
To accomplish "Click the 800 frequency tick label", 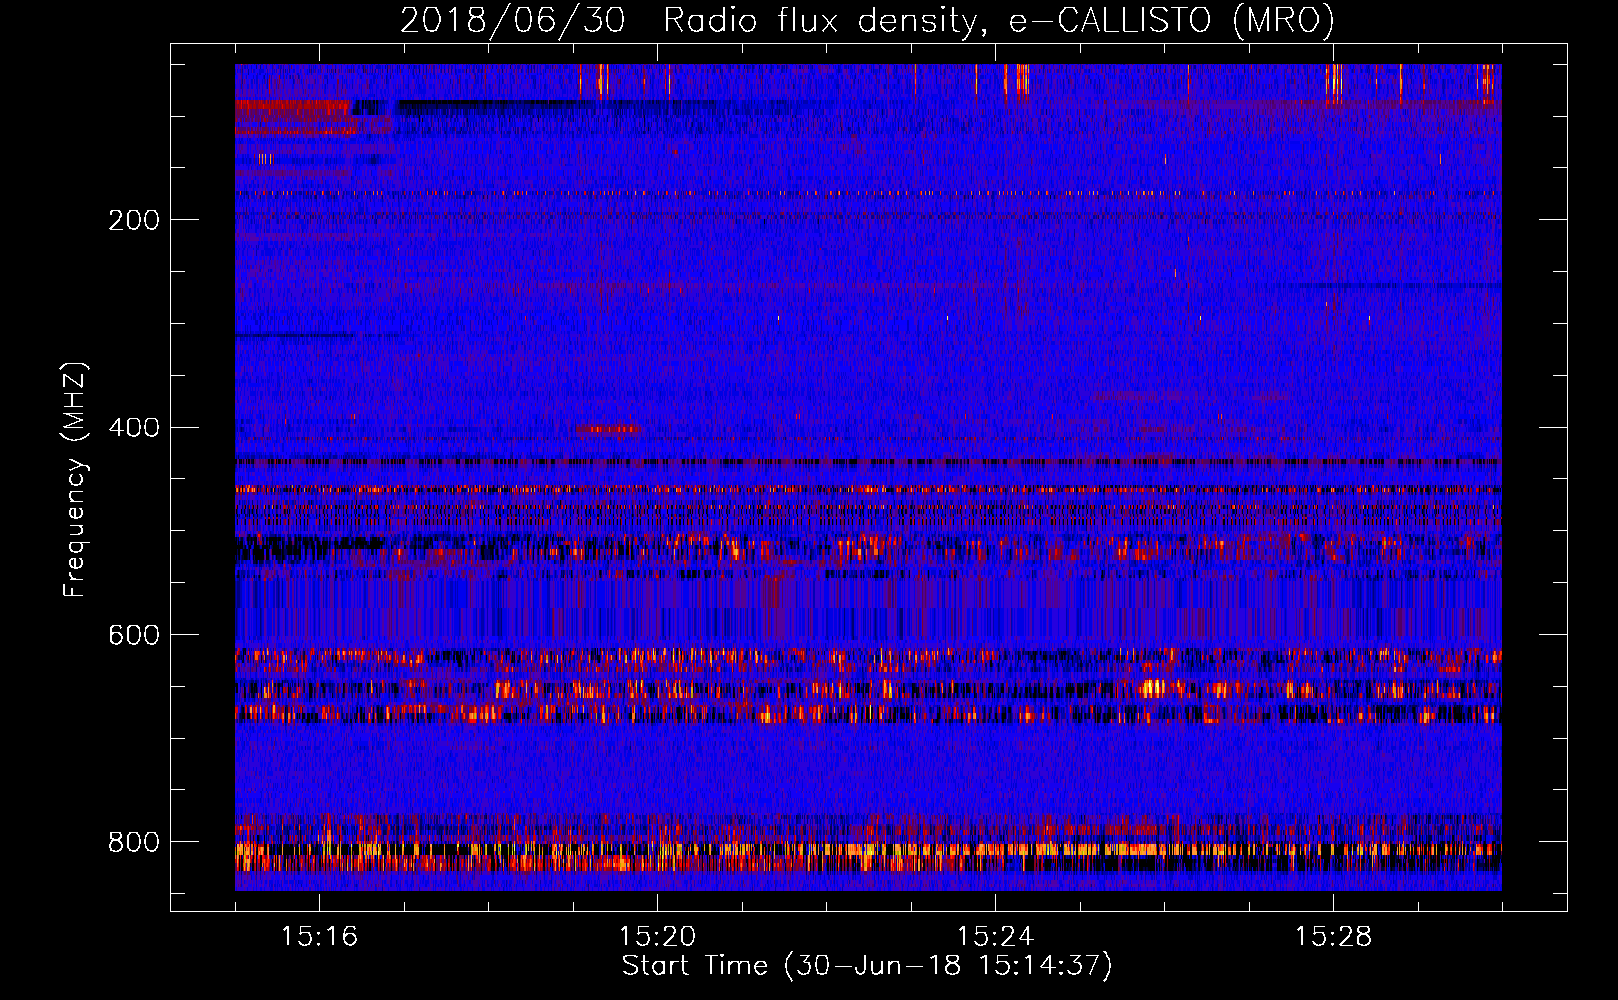I will (134, 842).
